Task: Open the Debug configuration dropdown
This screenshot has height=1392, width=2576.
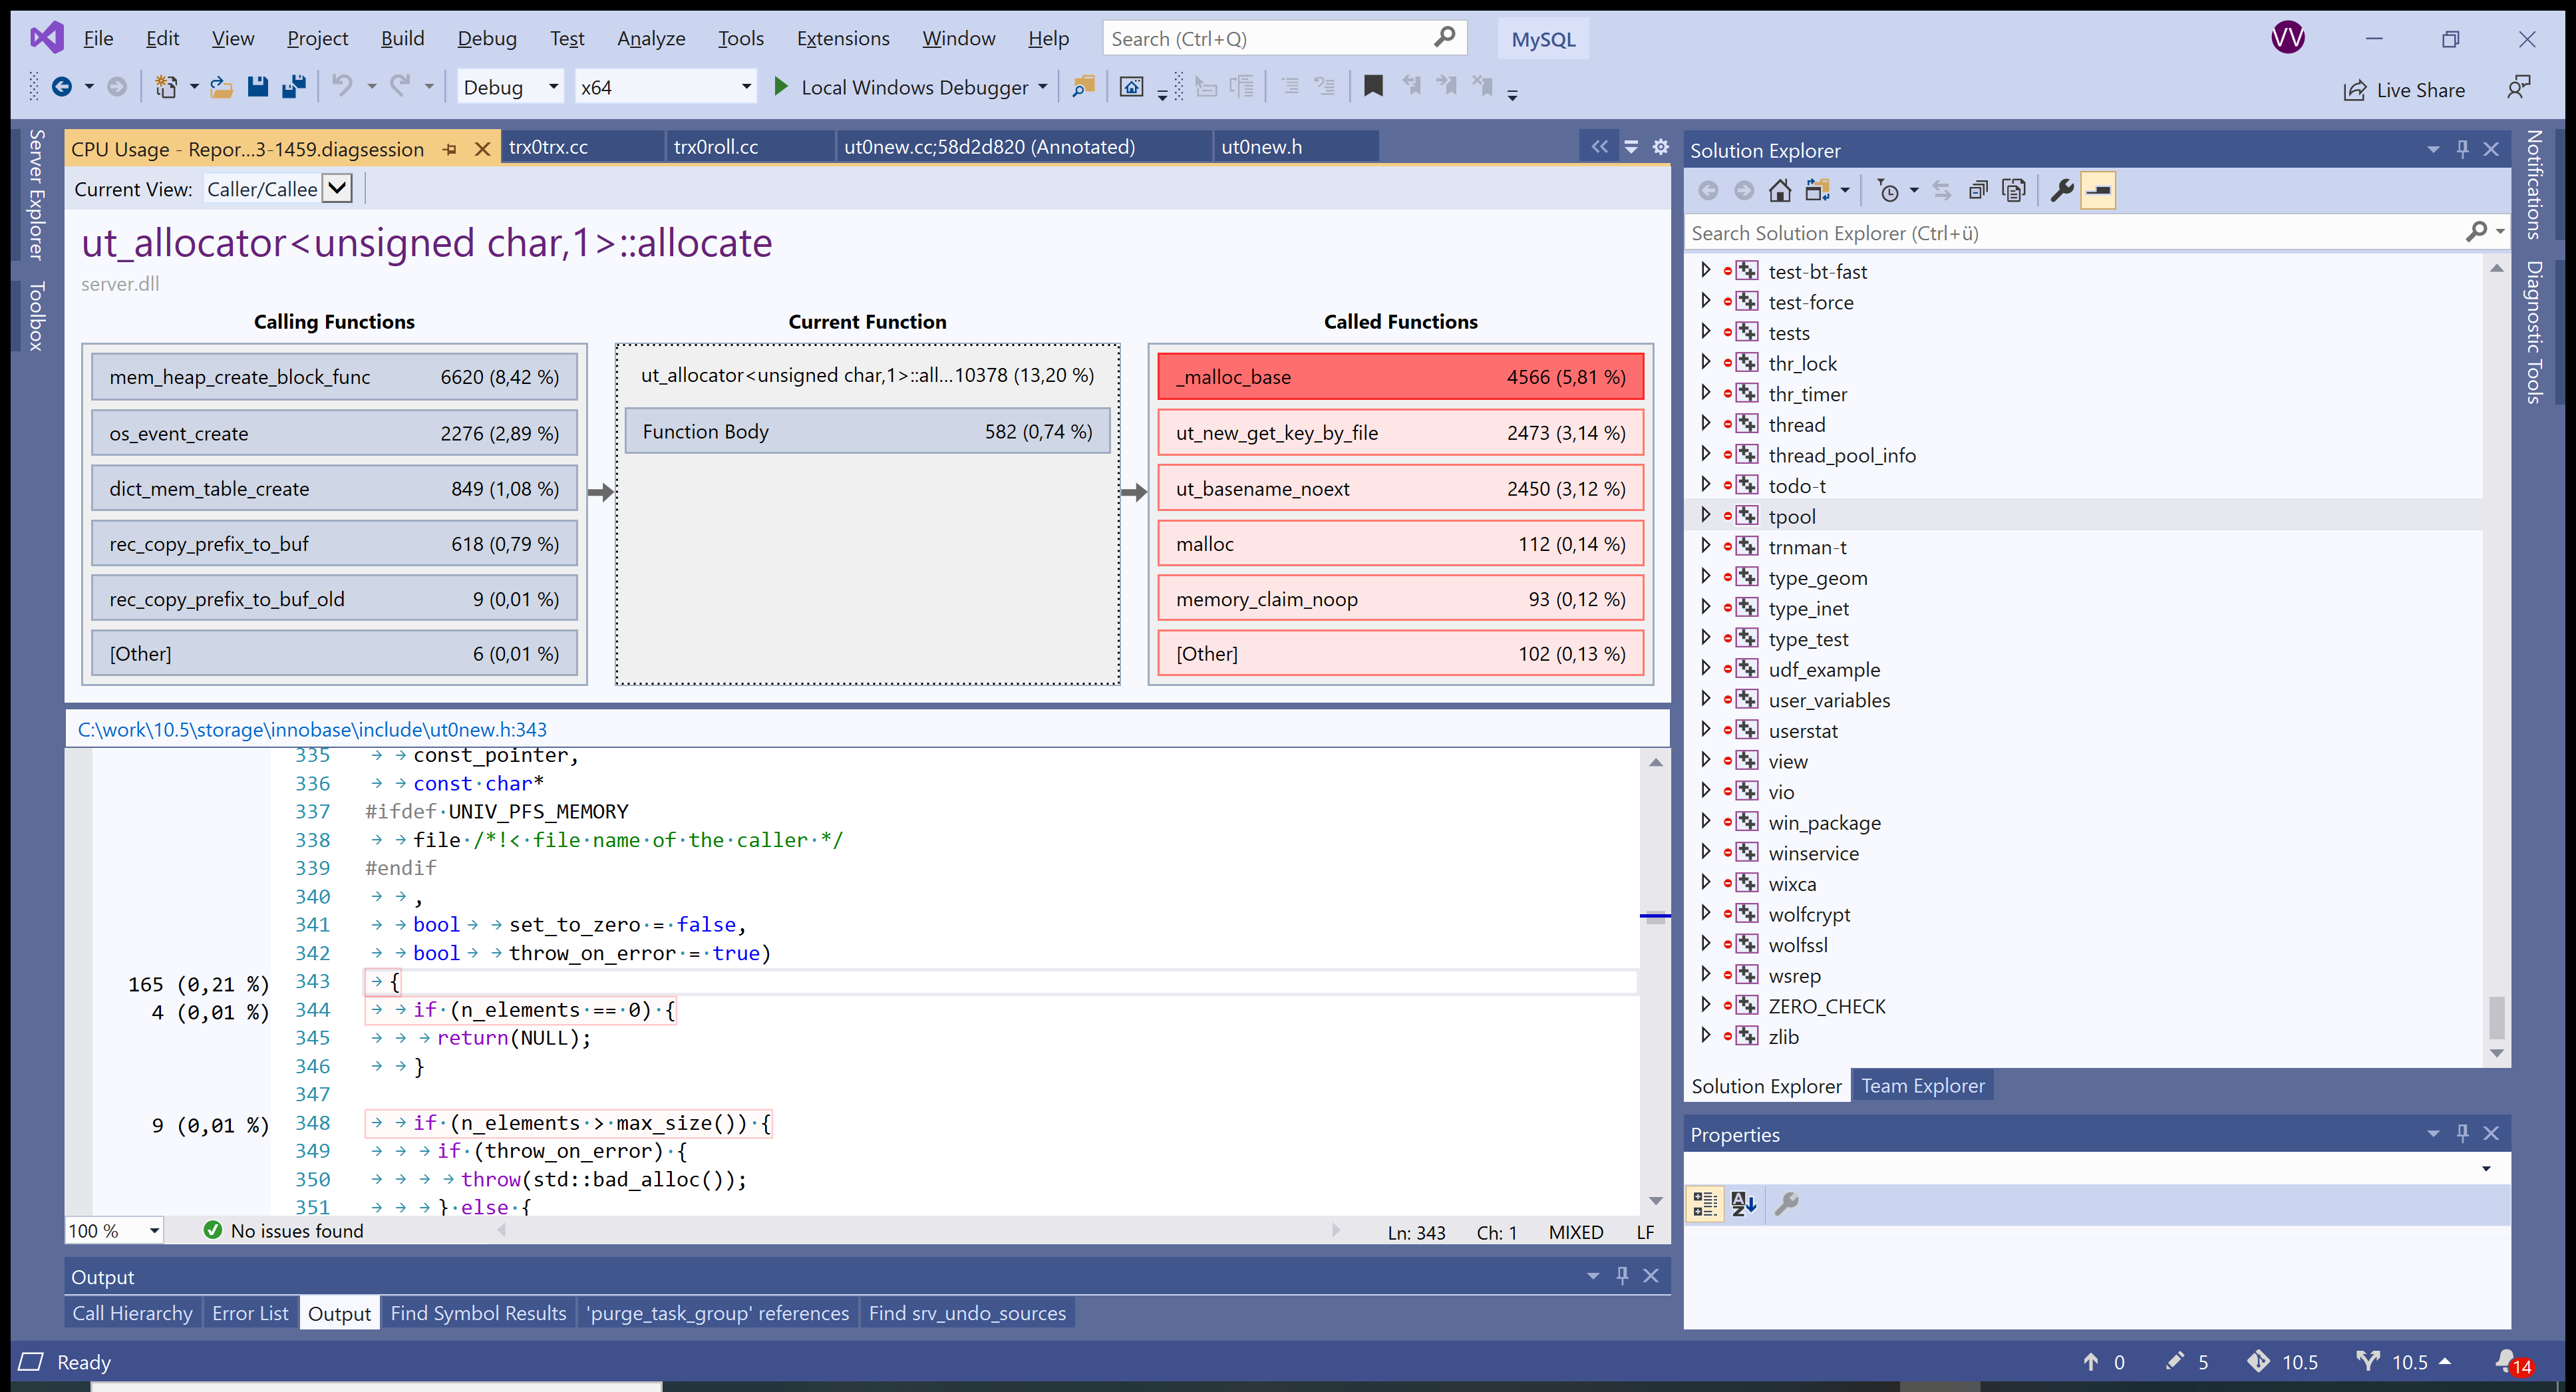Action: (553, 87)
